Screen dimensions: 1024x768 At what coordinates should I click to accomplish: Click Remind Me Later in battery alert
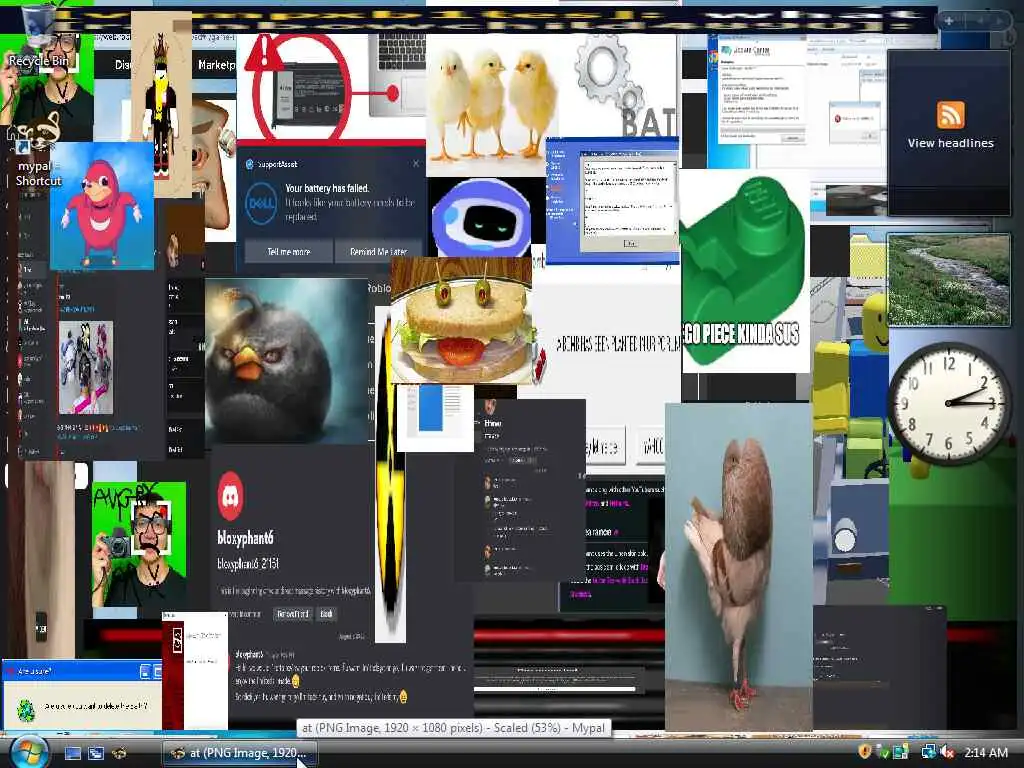(378, 251)
